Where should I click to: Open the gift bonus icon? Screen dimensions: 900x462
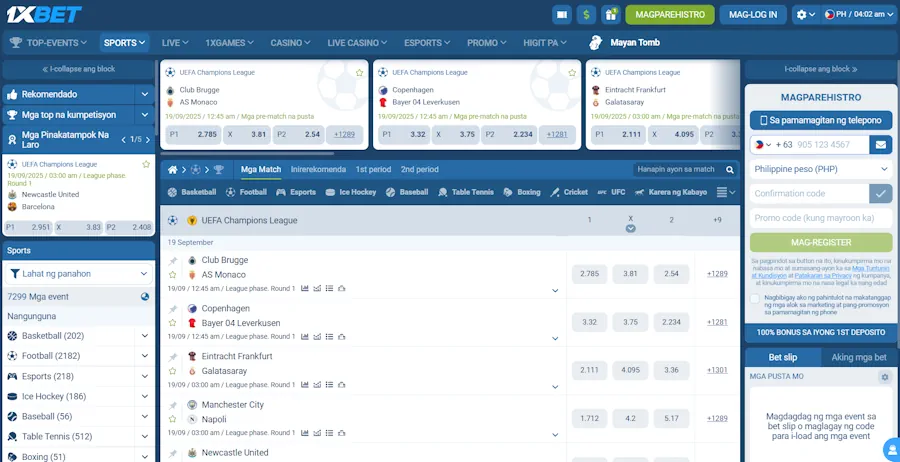(611, 15)
